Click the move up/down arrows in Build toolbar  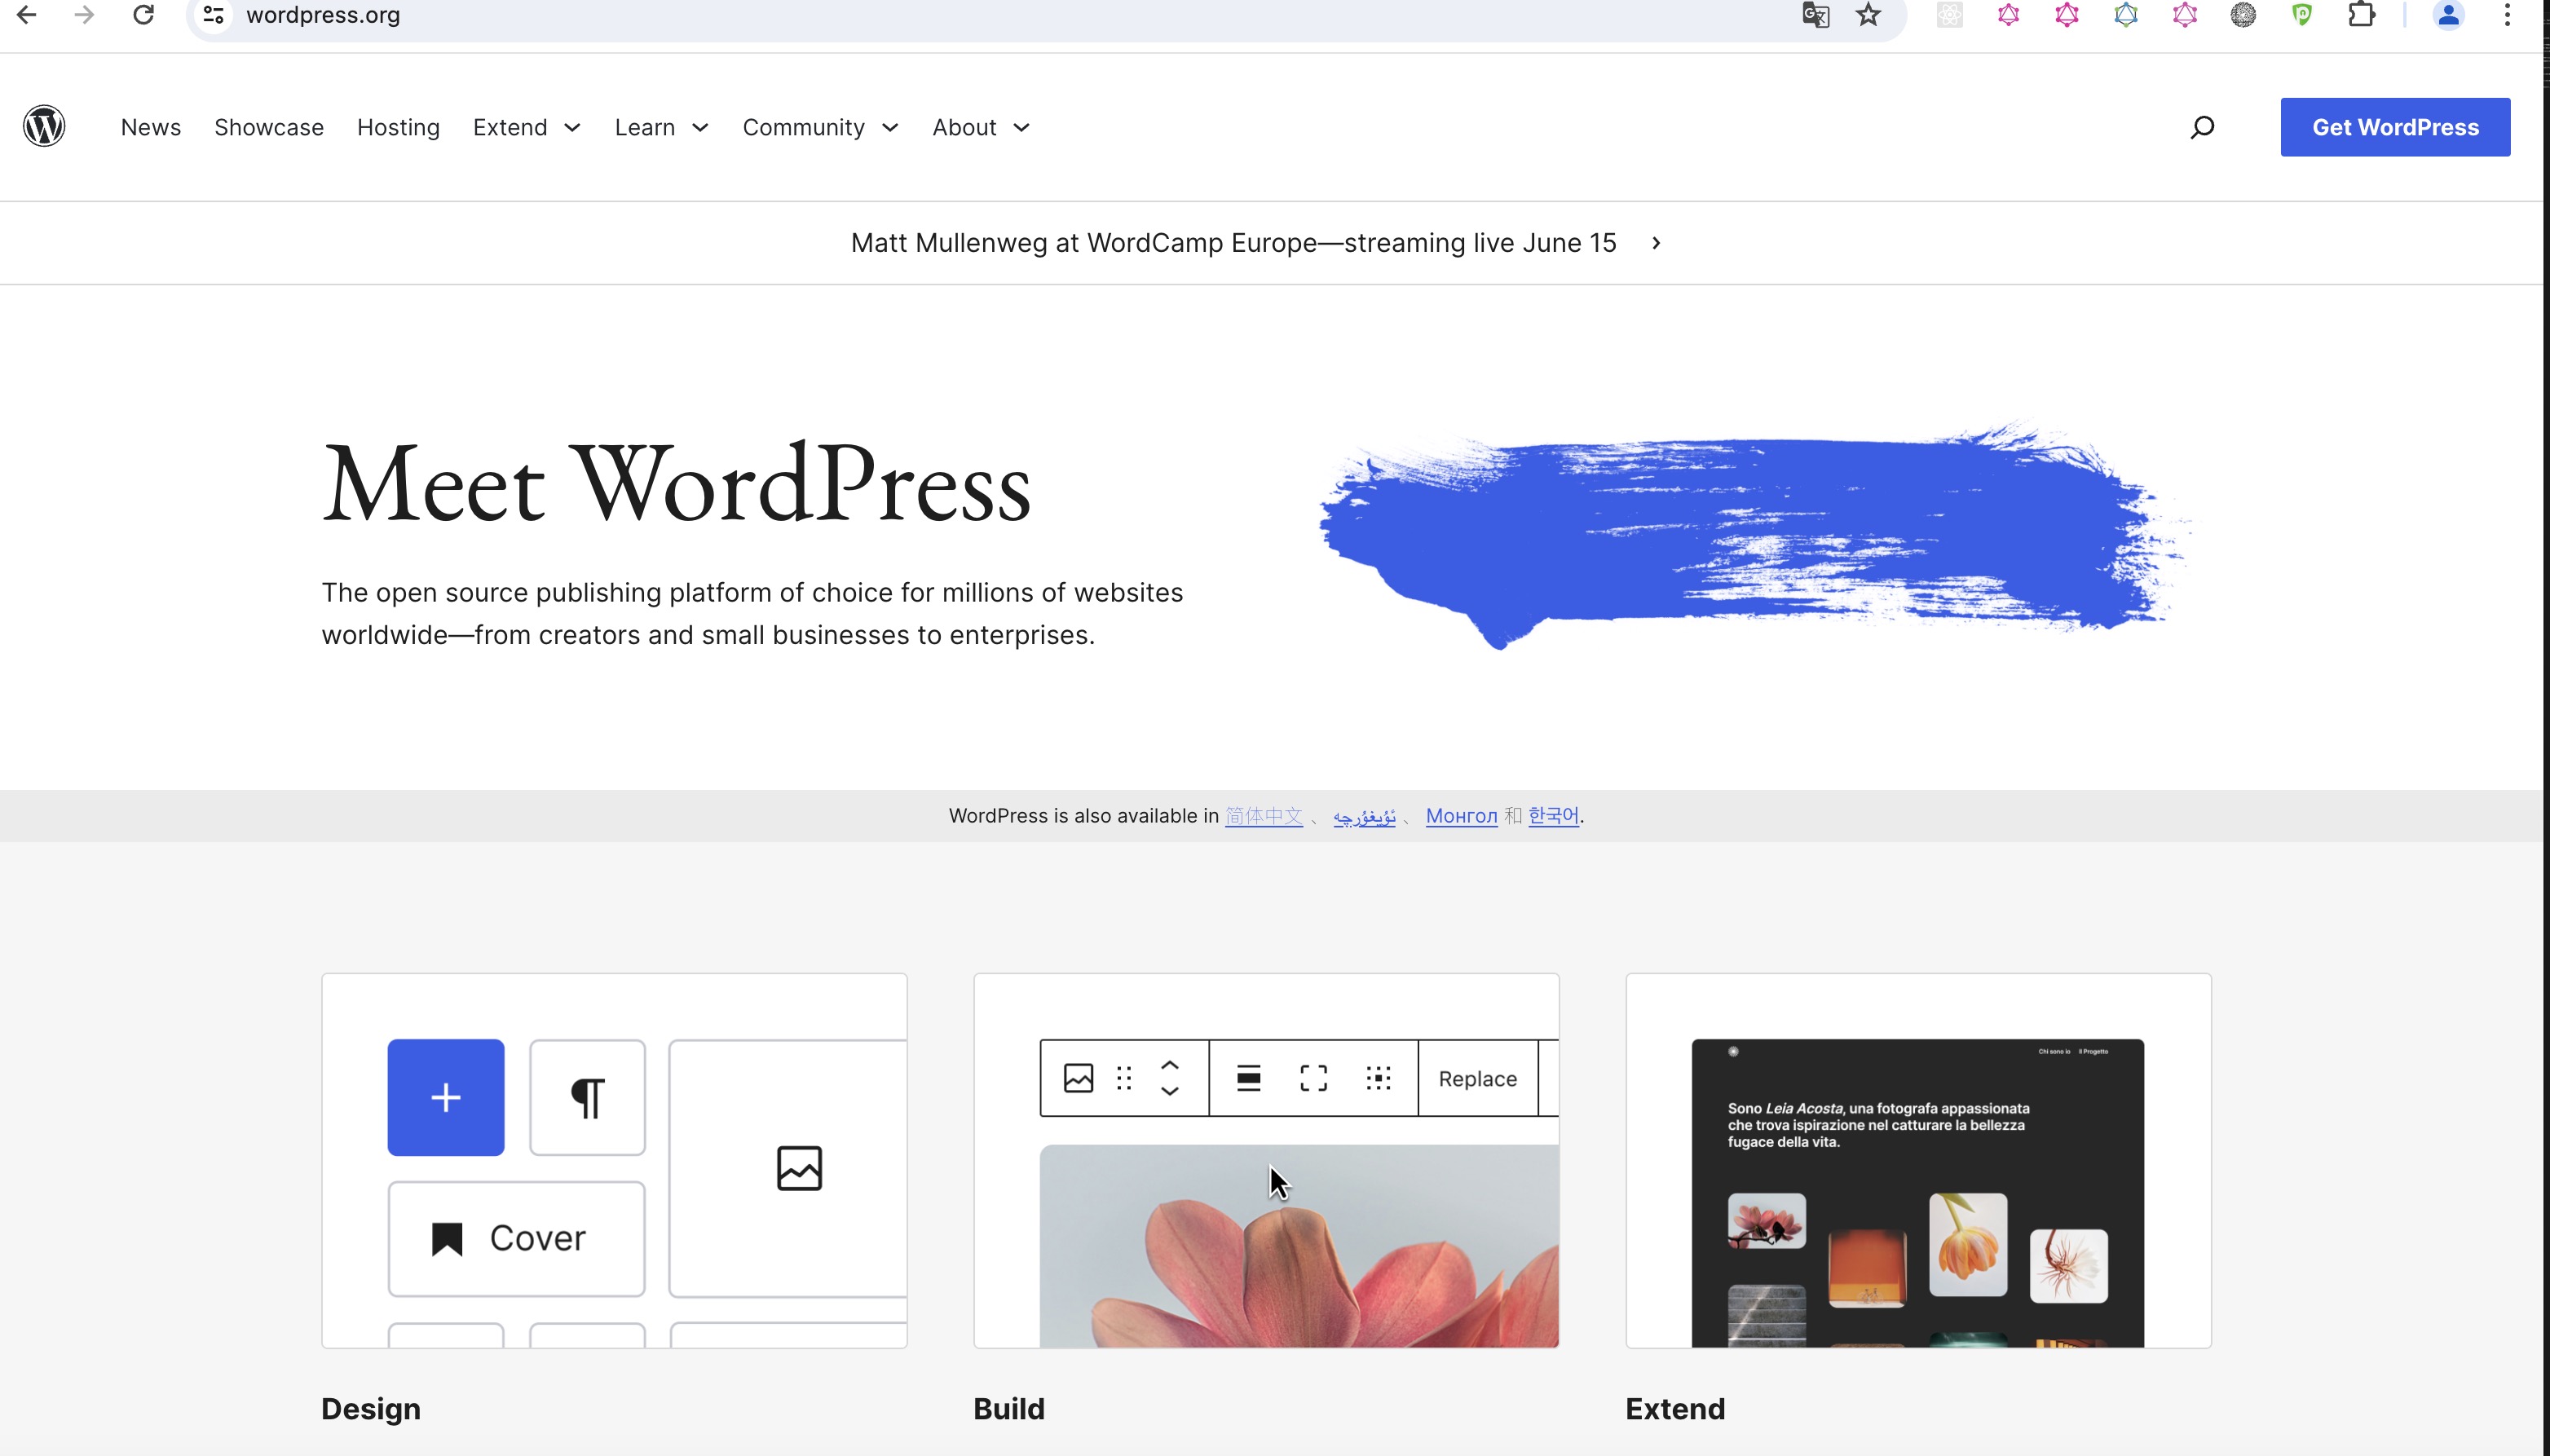click(x=1169, y=1078)
